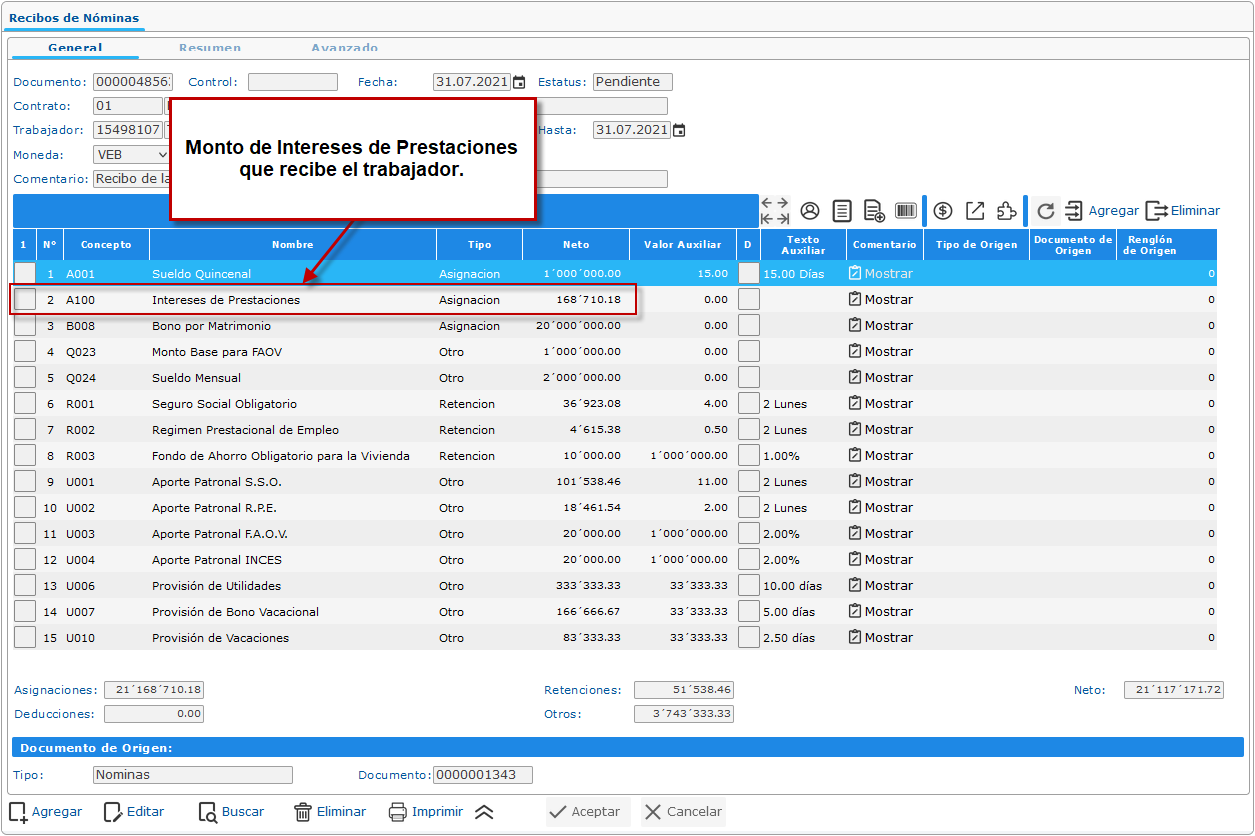This screenshot has height=836, width=1255.
Task: Open the calendar picker beside Fecha
Action: 519,83
